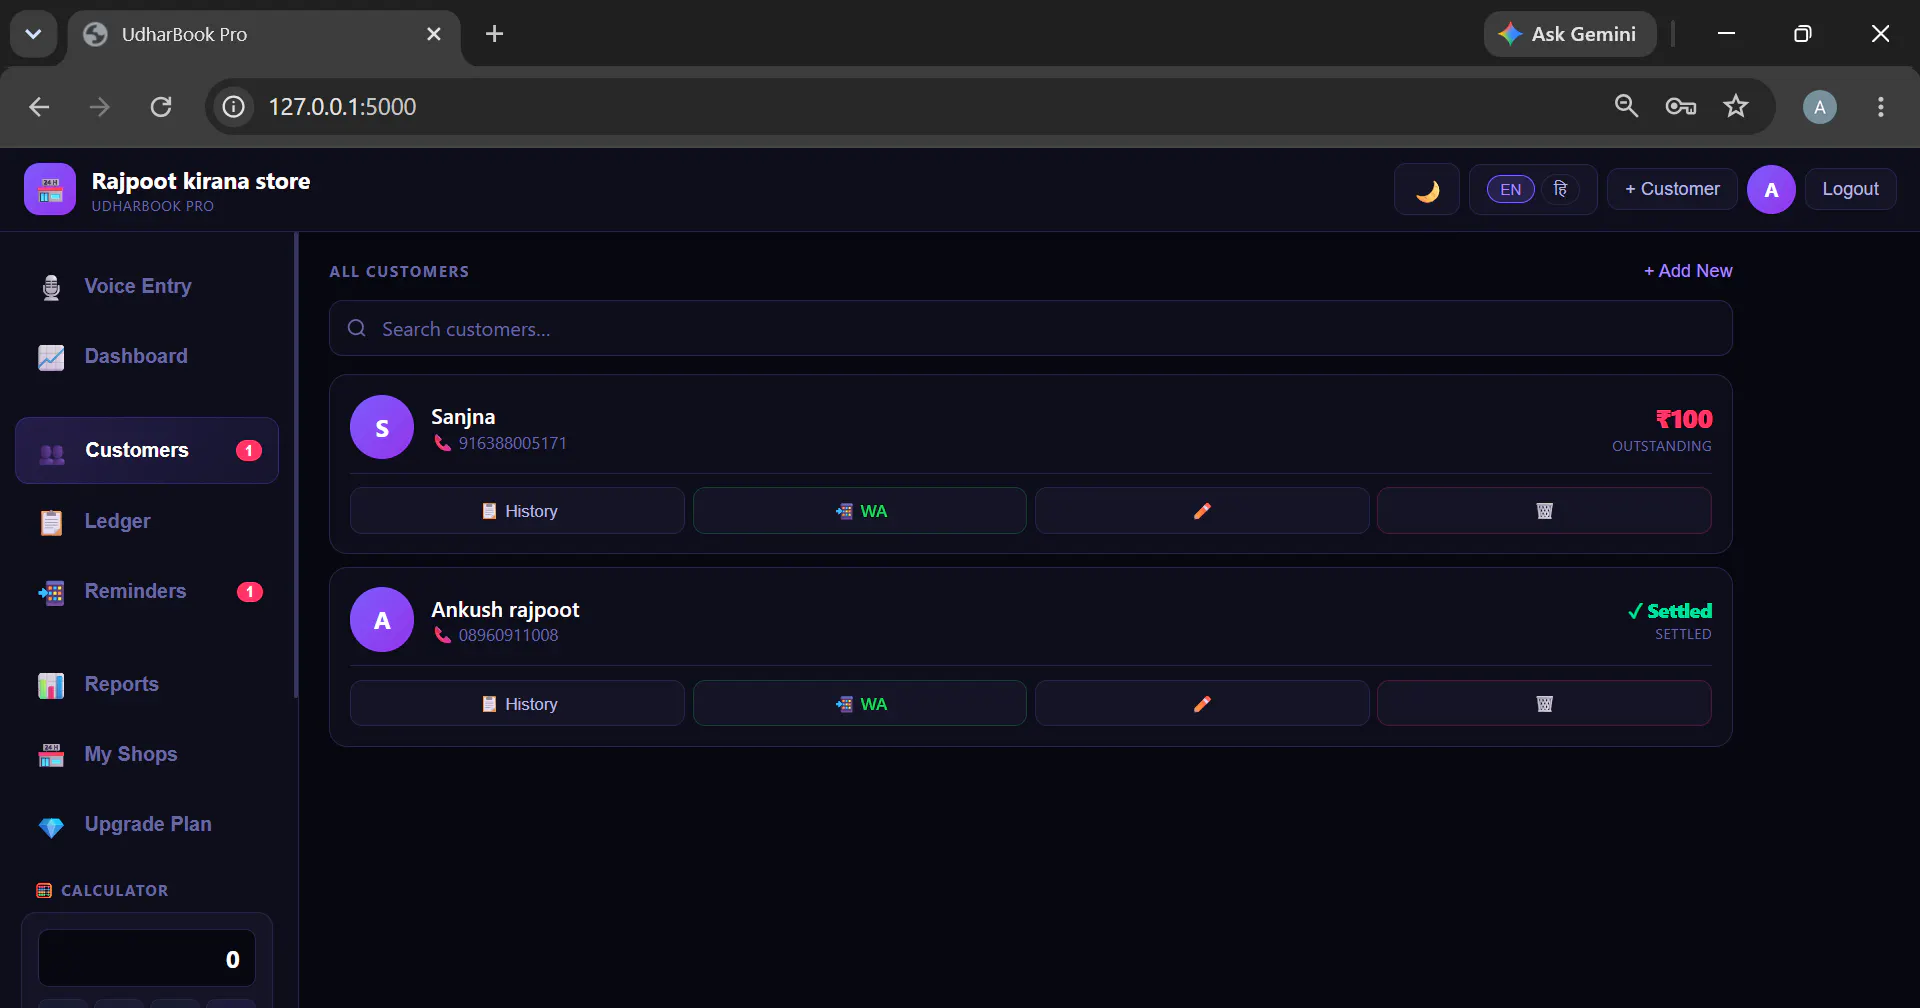
Task: Open Upgrade Plan in the sidebar
Action: 147,824
